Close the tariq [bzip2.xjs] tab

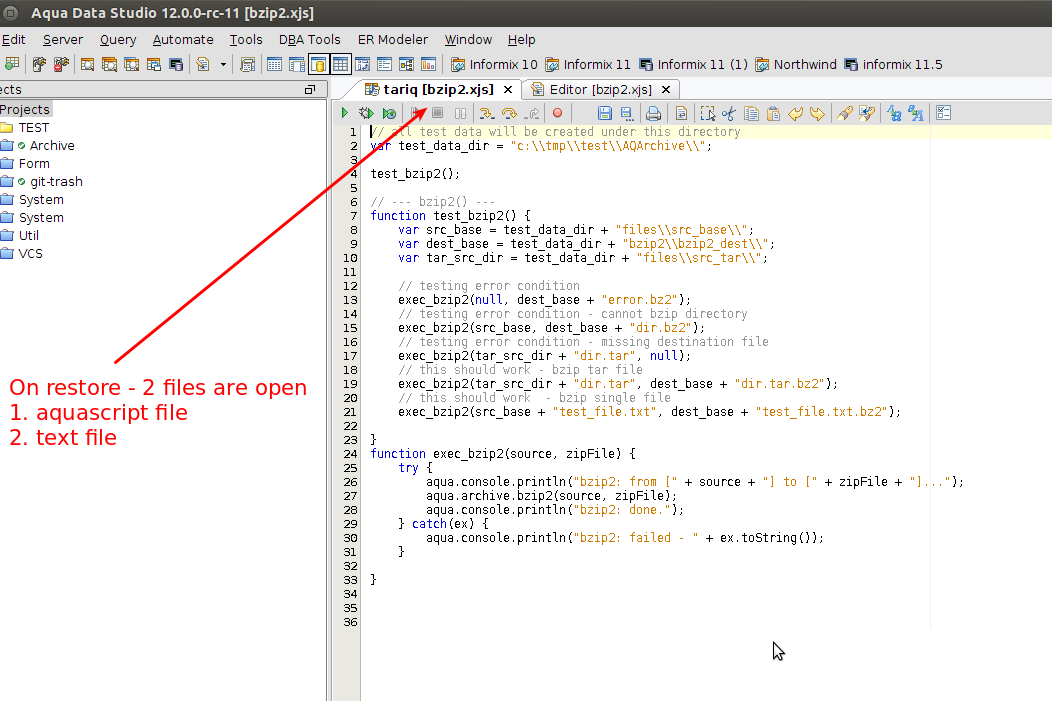(x=508, y=90)
